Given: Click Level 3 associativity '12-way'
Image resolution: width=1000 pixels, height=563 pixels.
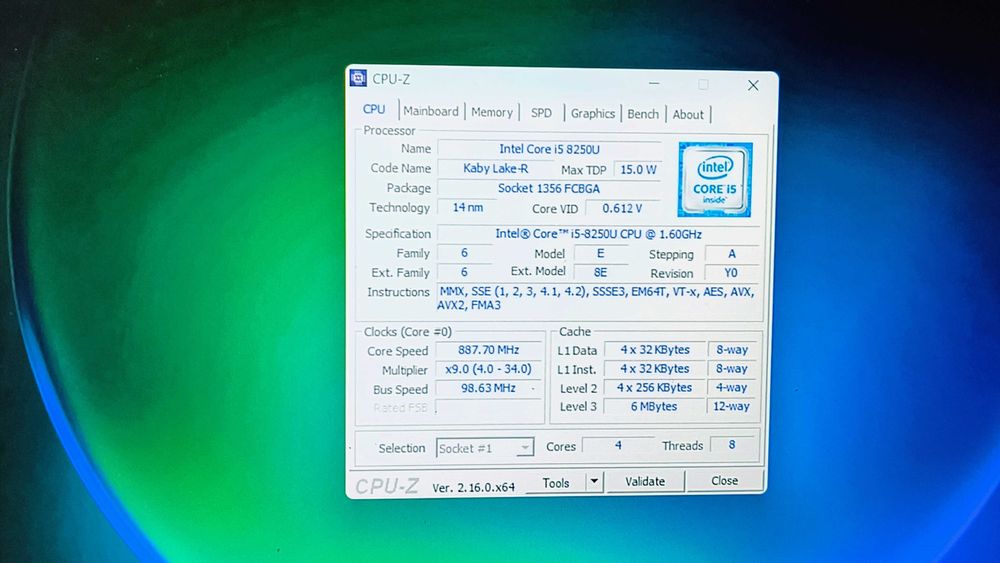Looking at the screenshot, I should point(731,406).
